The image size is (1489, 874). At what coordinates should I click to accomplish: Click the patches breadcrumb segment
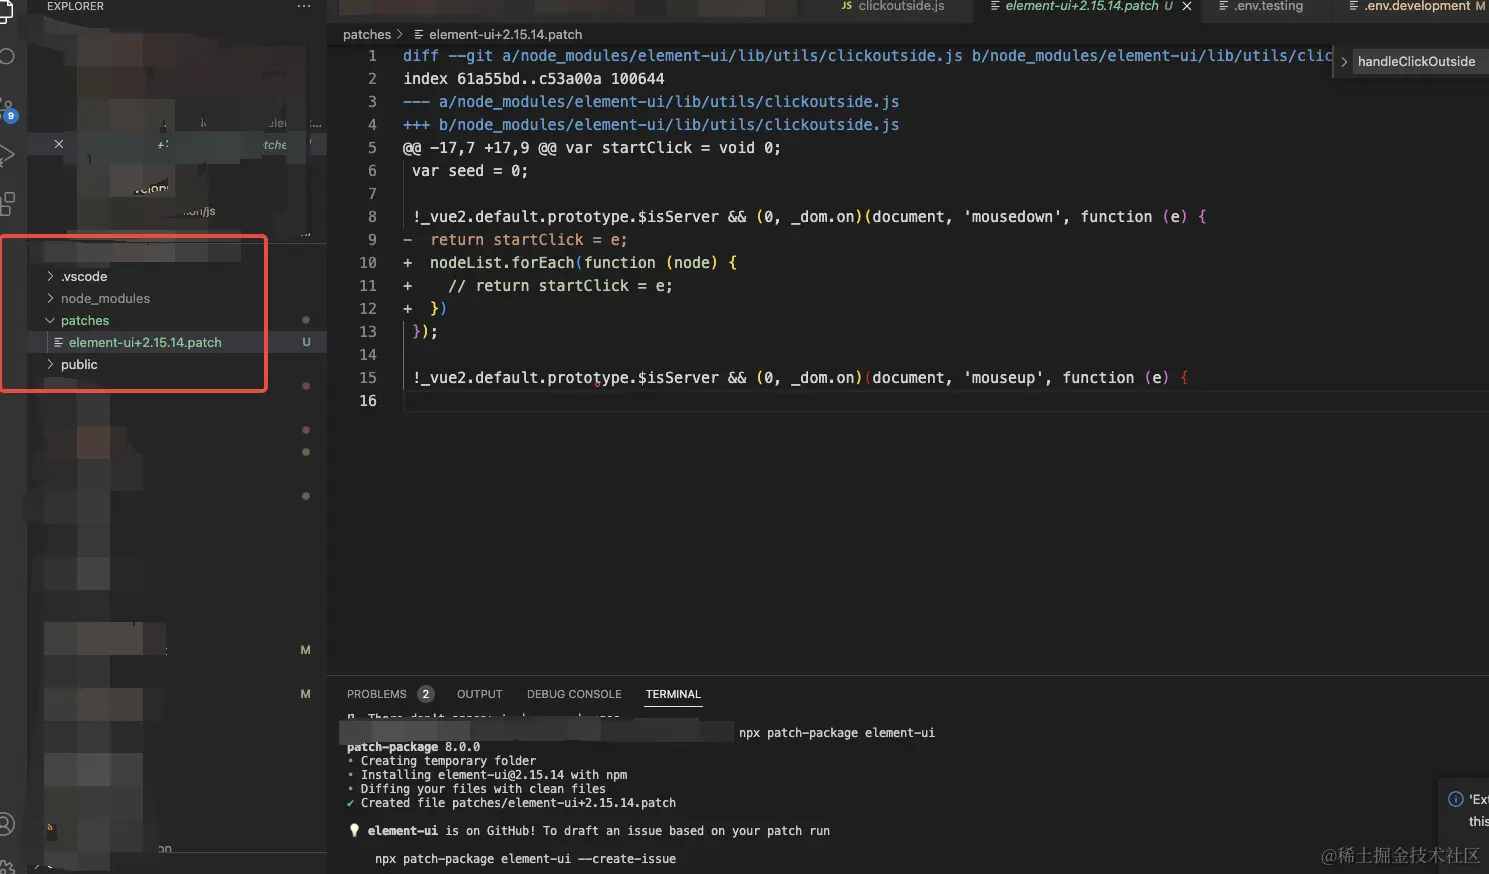367,34
